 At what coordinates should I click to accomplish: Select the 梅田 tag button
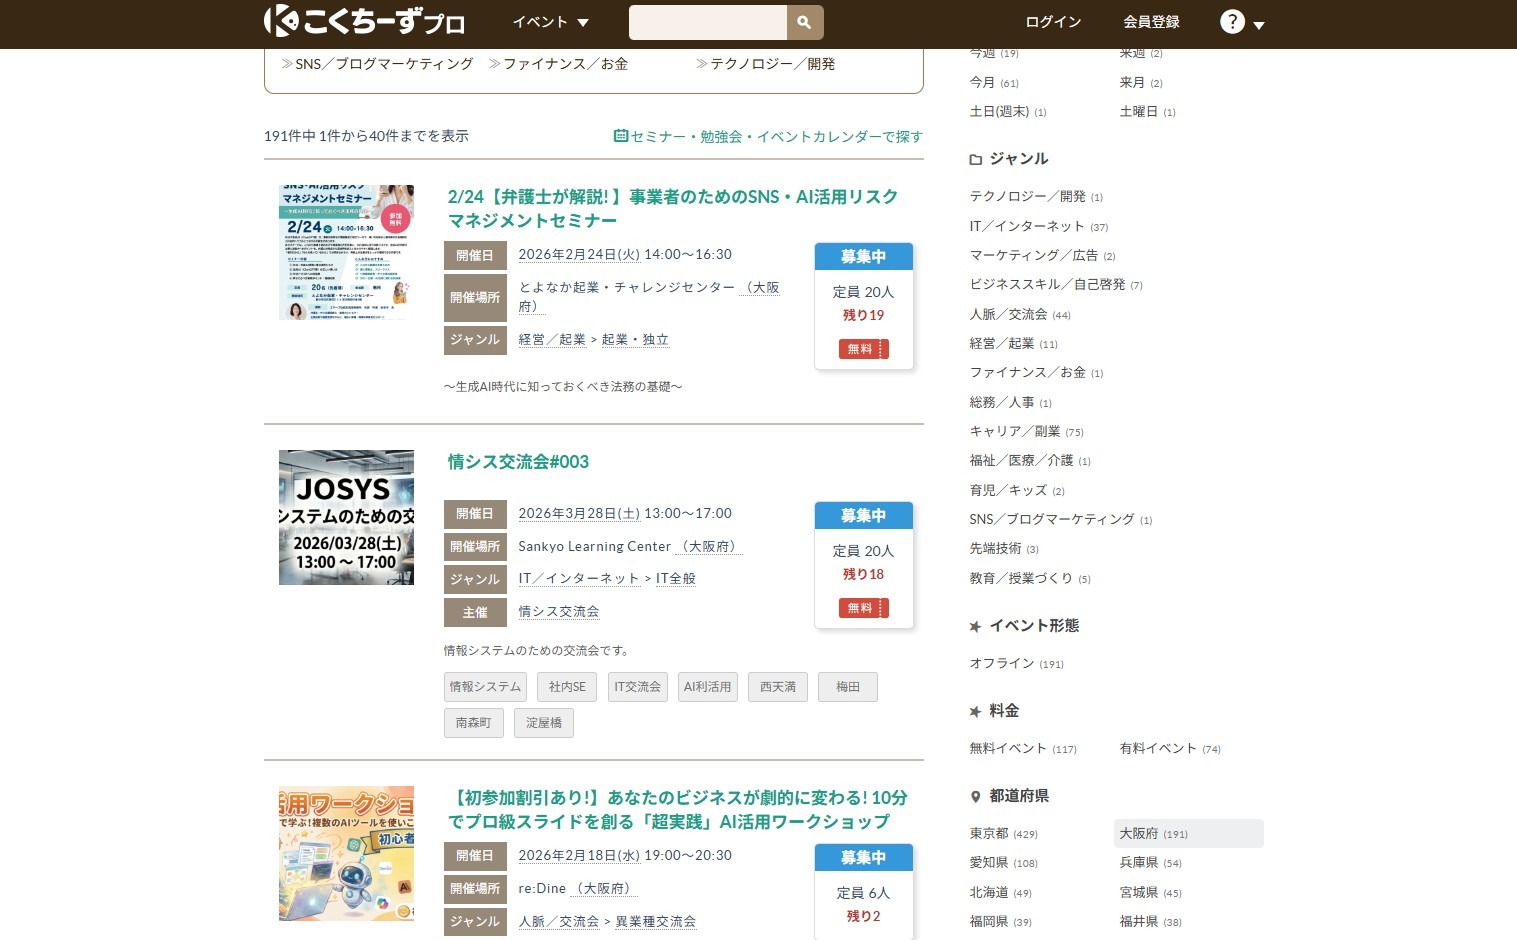pyautogui.click(x=847, y=687)
